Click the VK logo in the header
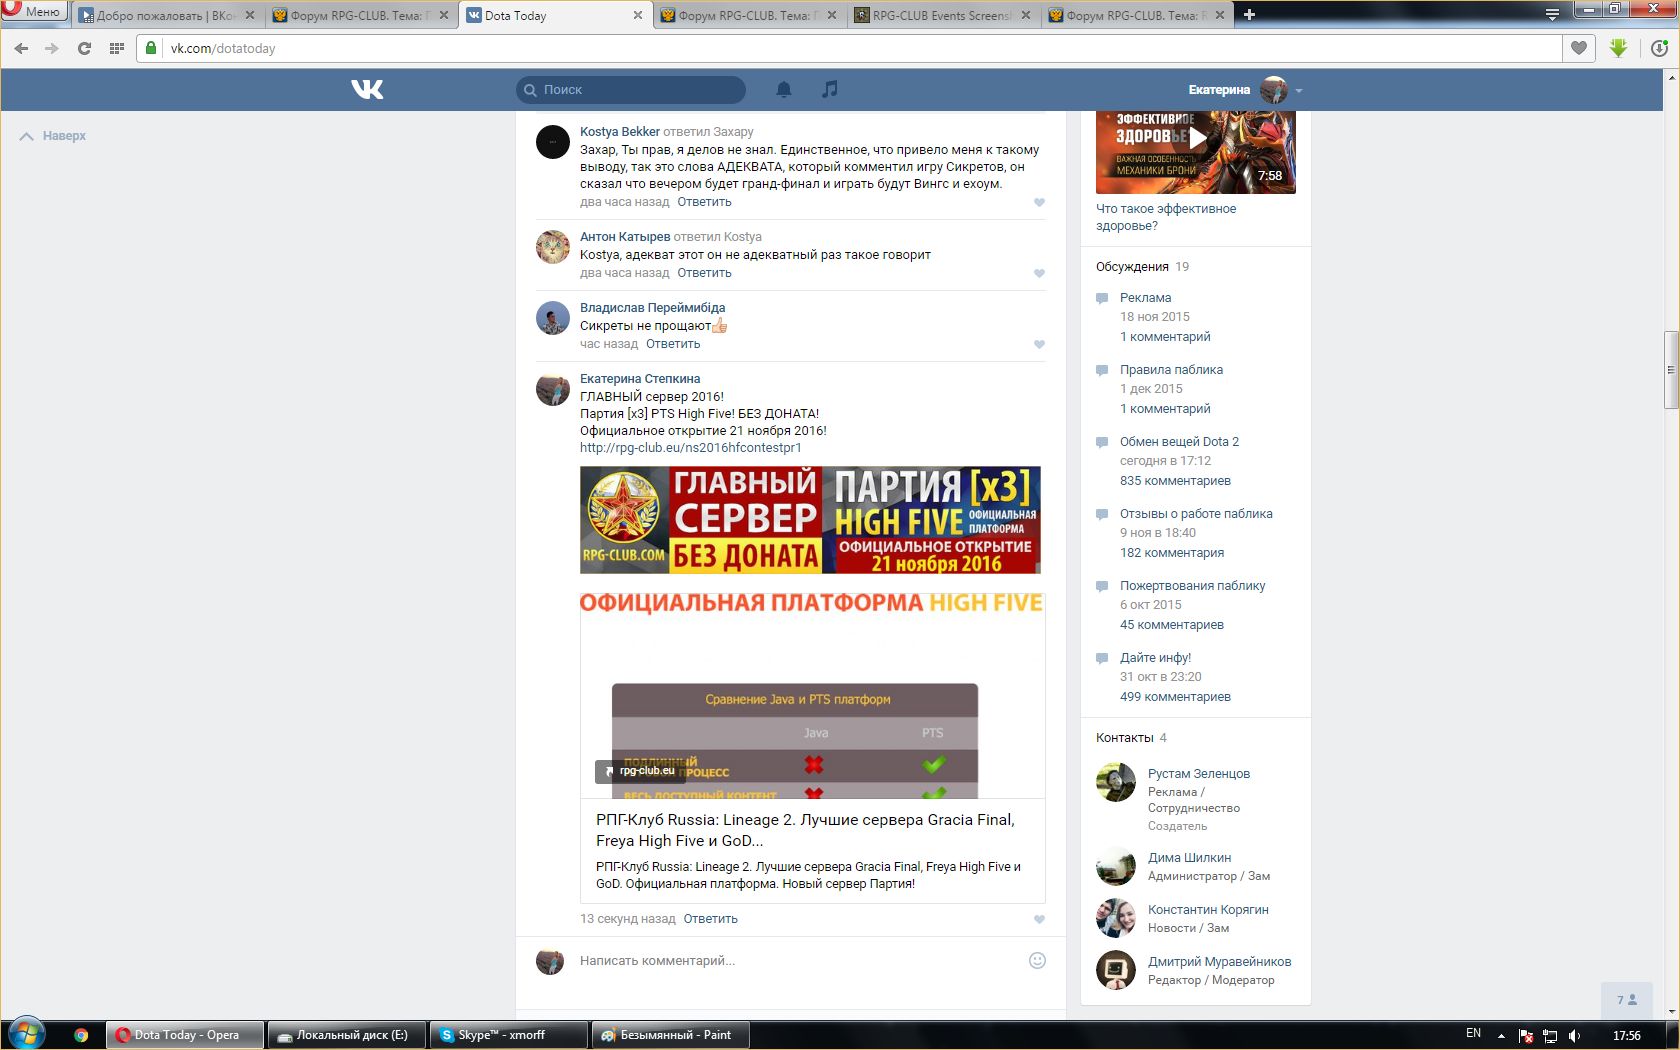 pos(367,90)
